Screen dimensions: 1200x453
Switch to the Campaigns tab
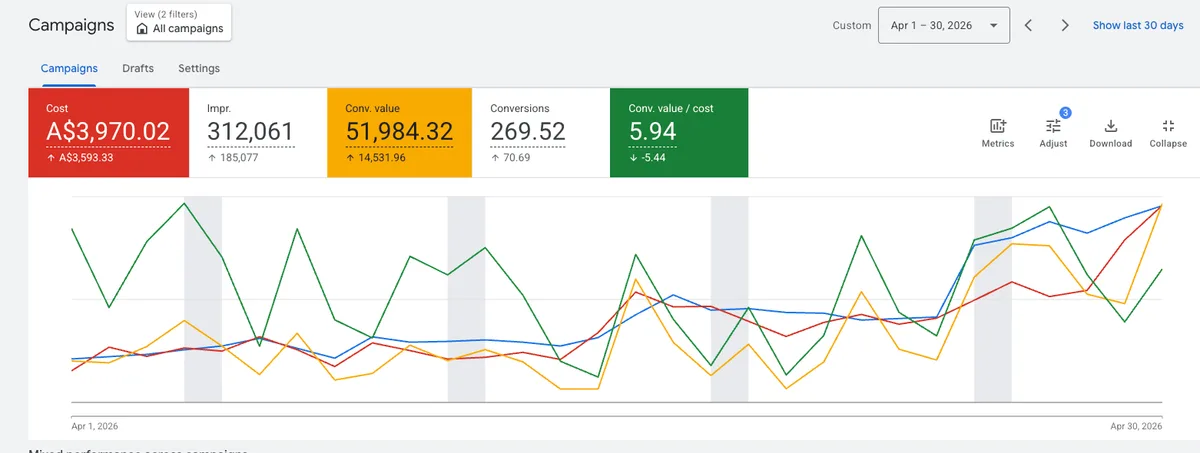(69, 69)
